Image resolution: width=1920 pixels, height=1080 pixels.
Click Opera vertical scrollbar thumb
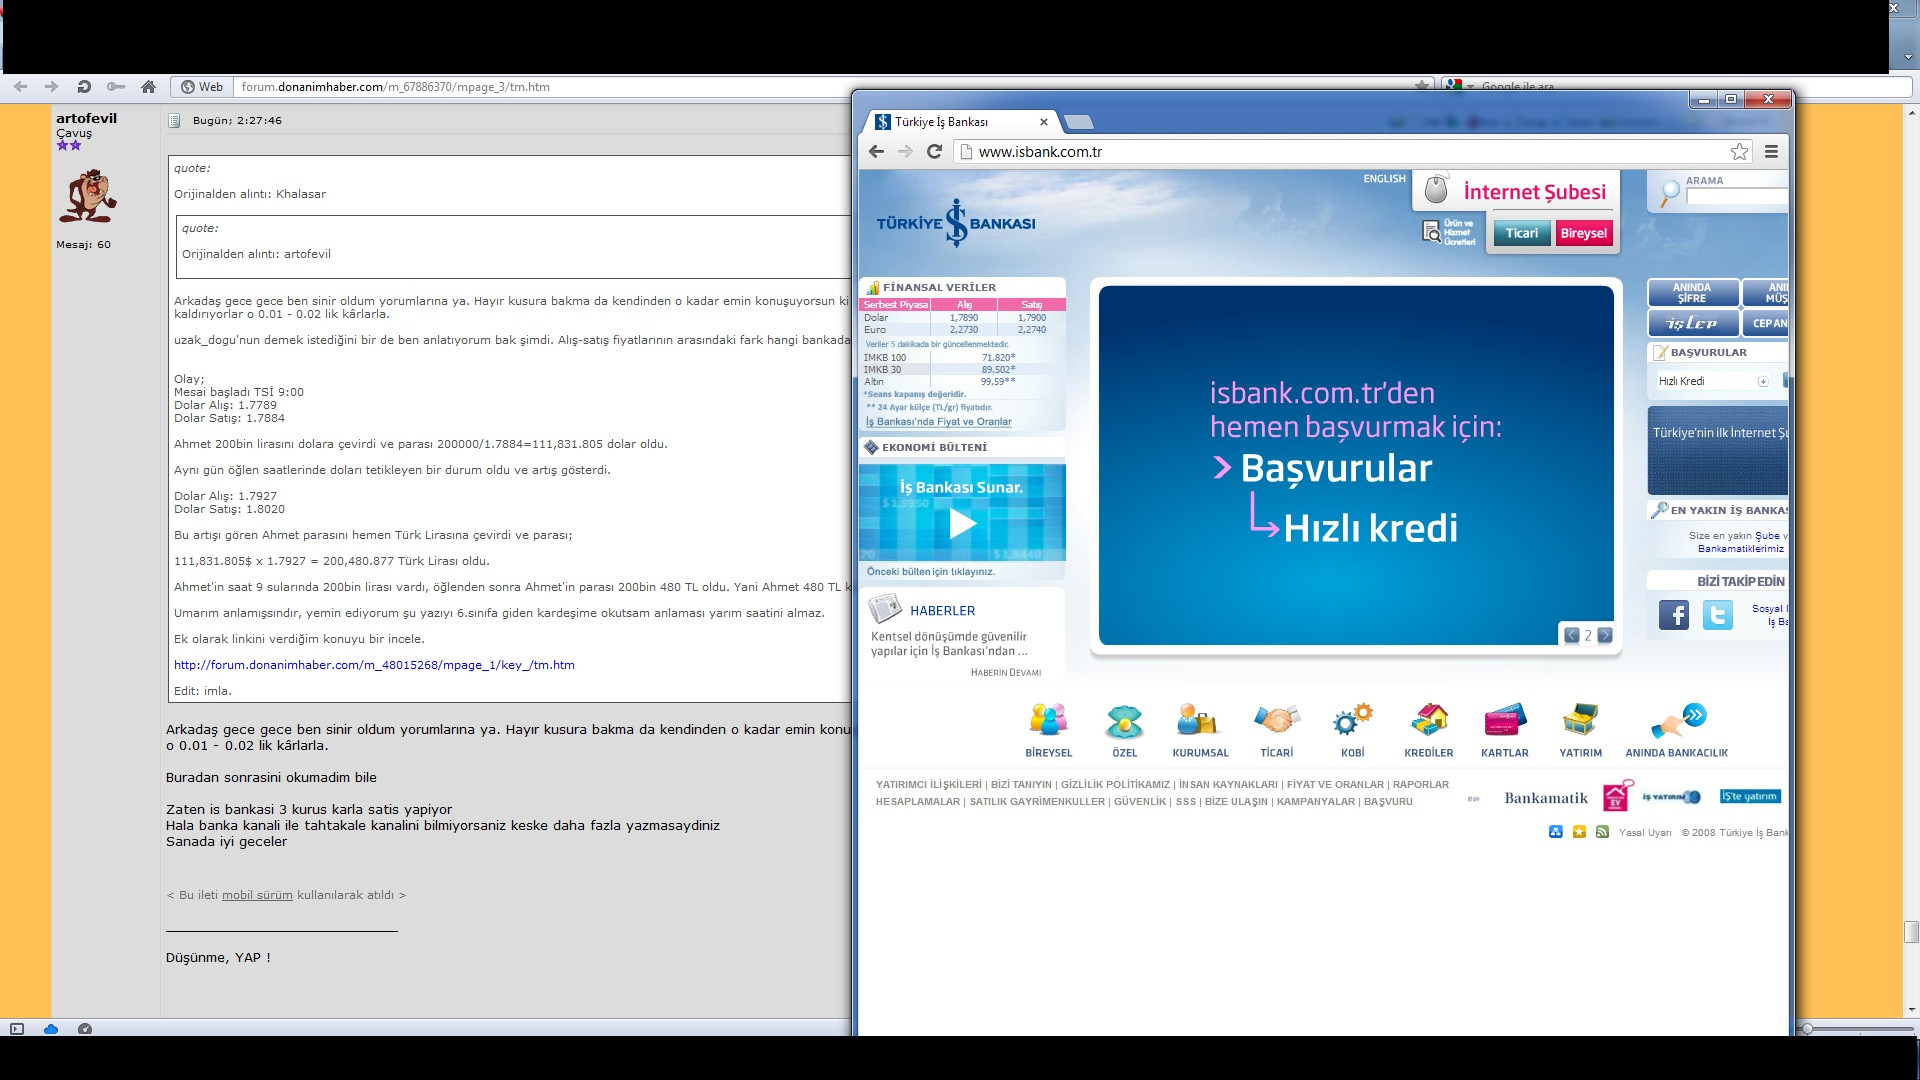click(x=1911, y=932)
